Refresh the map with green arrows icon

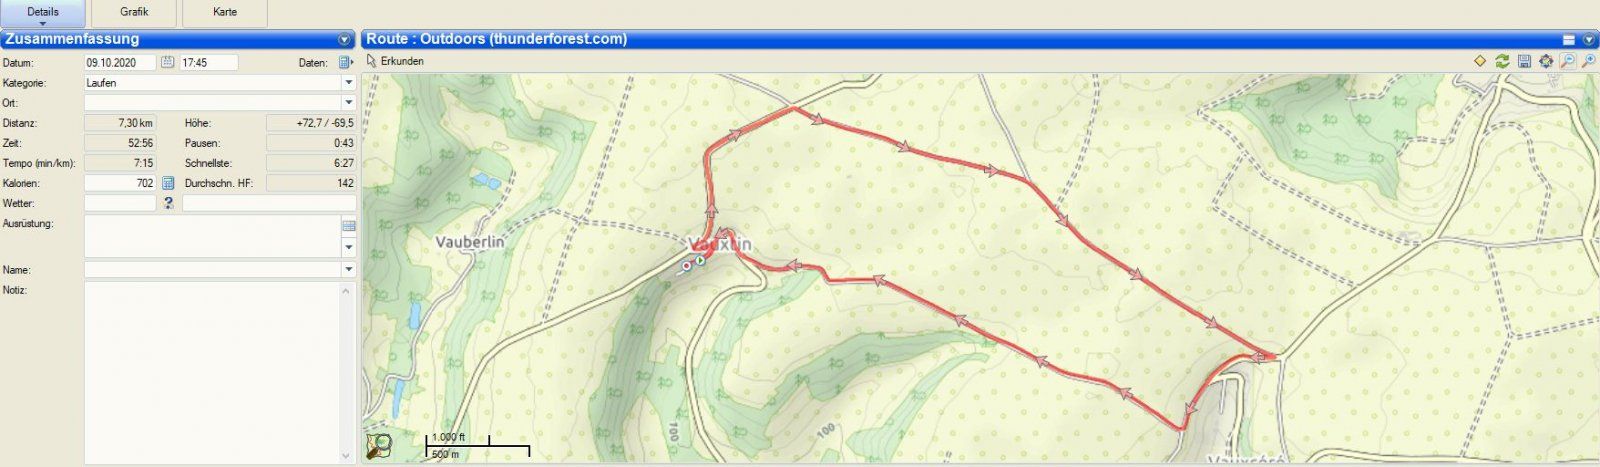click(x=1502, y=61)
